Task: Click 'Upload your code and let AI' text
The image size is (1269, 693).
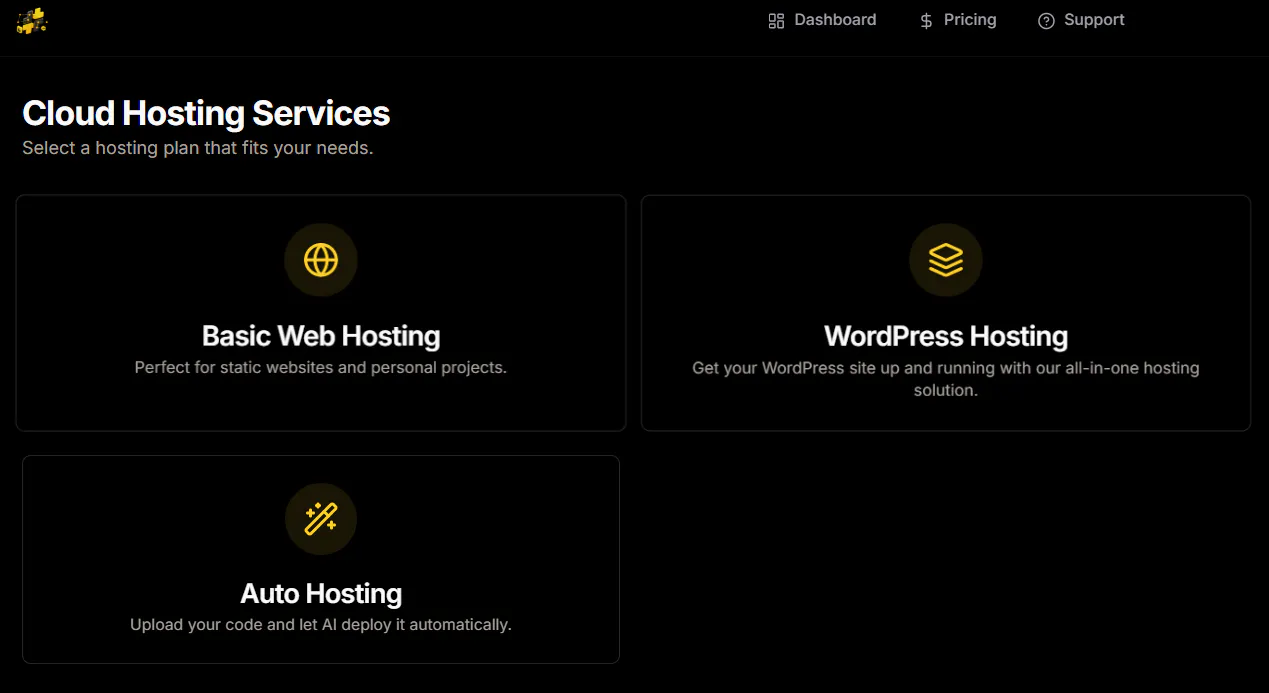Action: pyautogui.click(x=321, y=625)
